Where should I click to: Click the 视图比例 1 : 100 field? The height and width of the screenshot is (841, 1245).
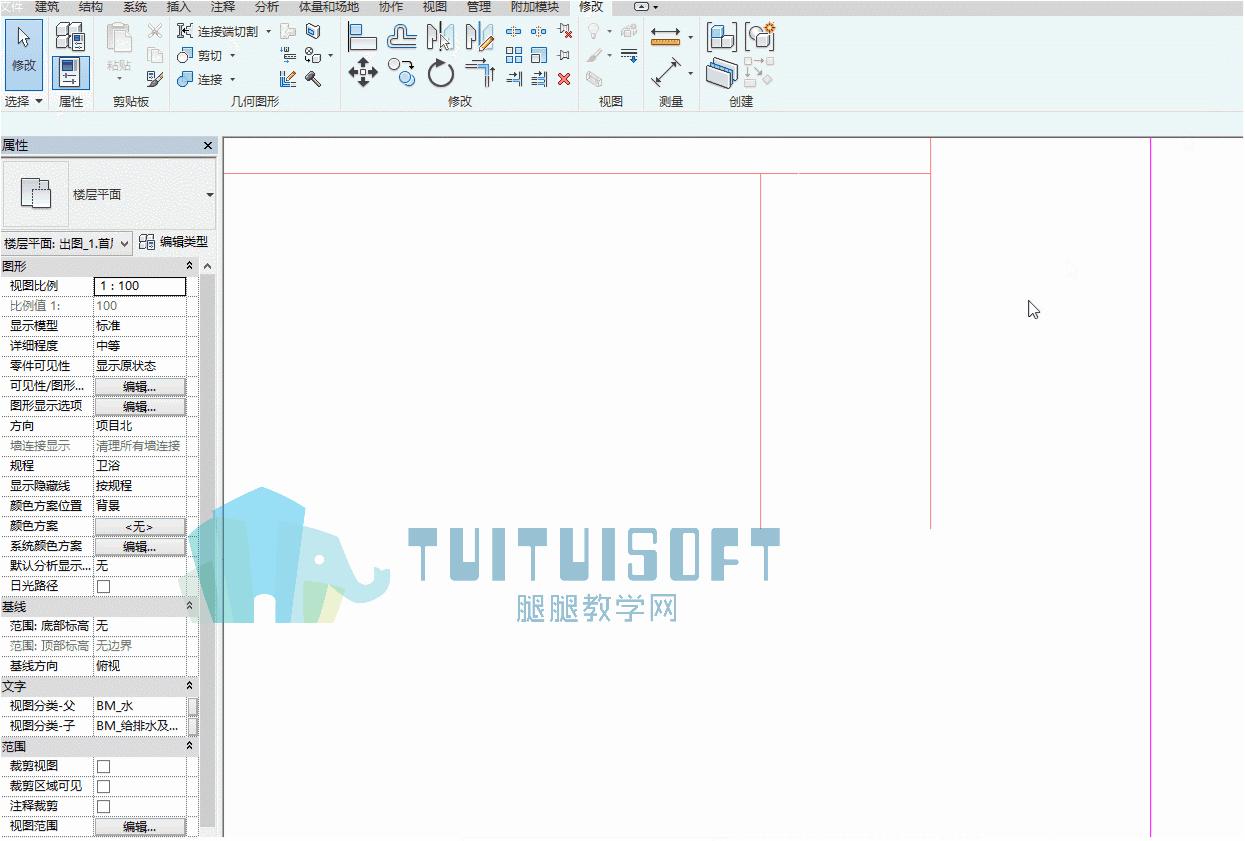coord(140,286)
